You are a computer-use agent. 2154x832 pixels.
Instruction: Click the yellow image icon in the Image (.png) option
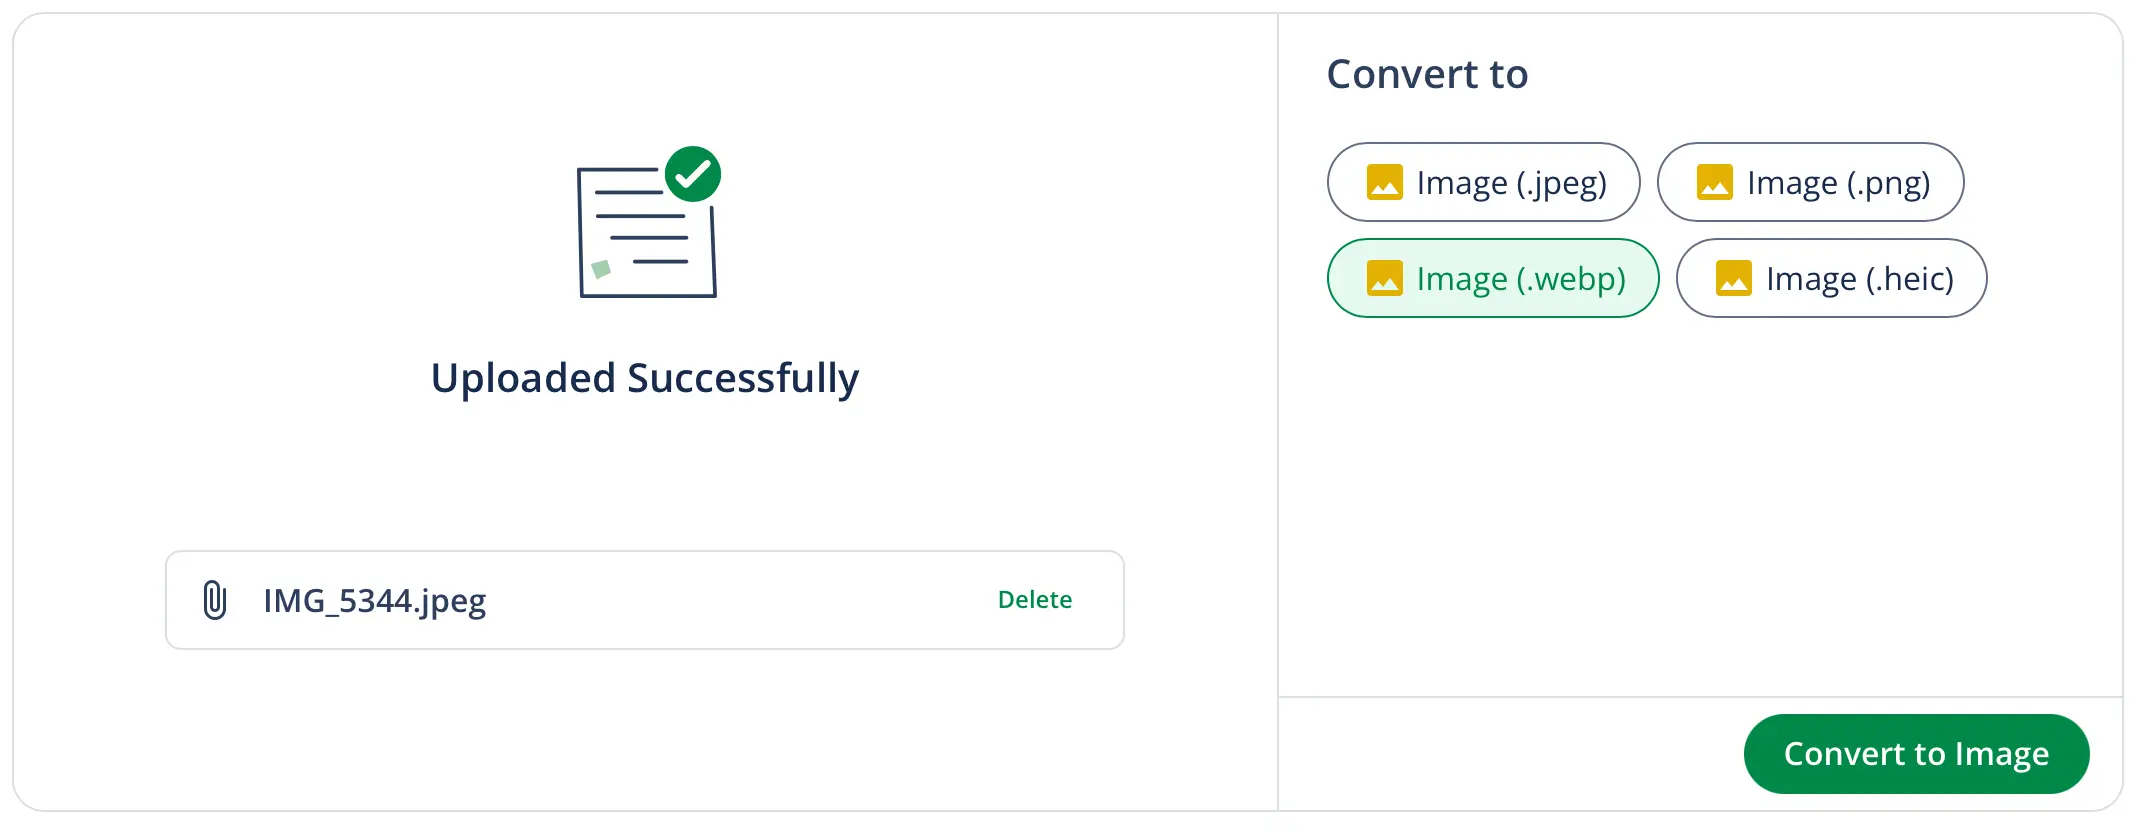pyautogui.click(x=1714, y=182)
